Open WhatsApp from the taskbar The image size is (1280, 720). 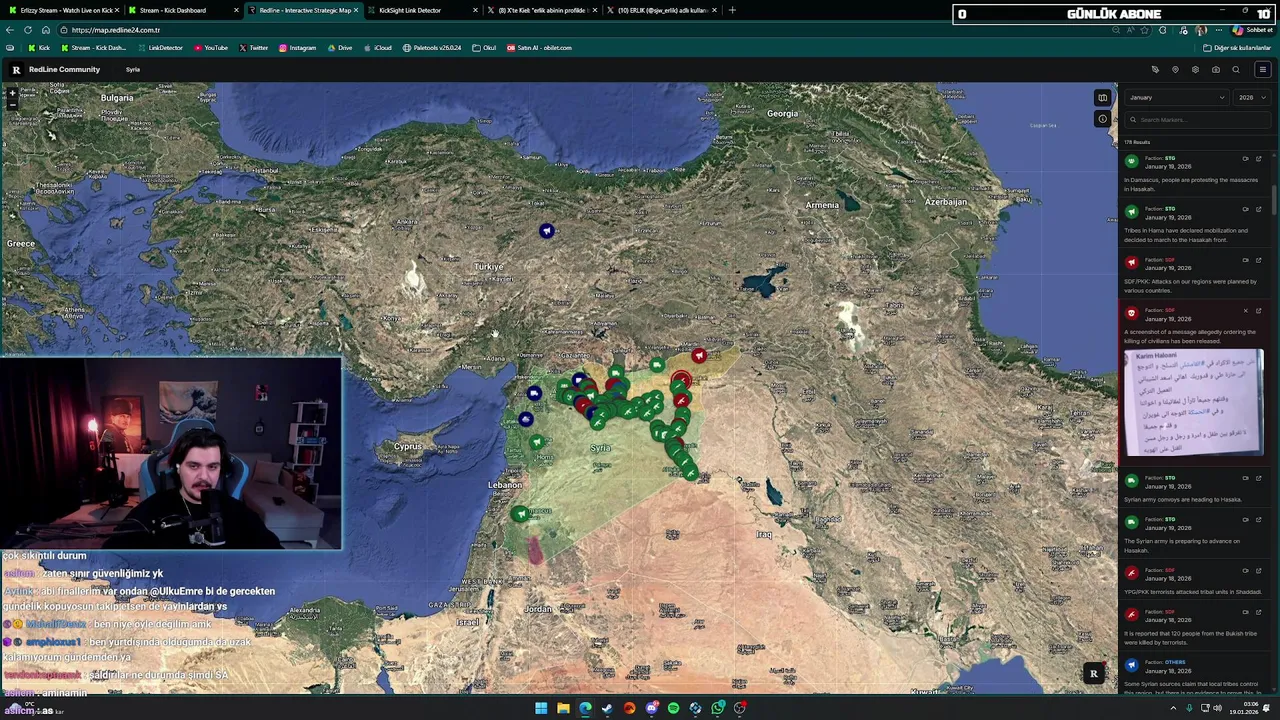pyautogui.click(x=718, y=708)
